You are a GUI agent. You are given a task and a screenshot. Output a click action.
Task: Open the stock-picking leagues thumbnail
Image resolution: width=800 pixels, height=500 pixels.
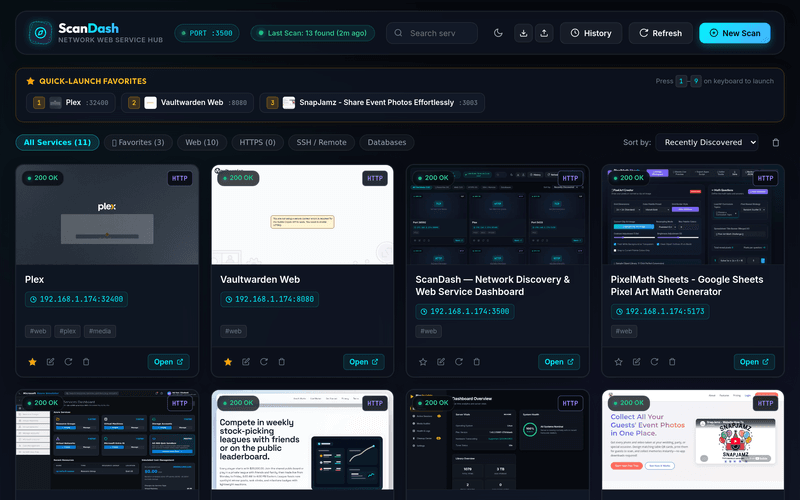click(303, 440)
